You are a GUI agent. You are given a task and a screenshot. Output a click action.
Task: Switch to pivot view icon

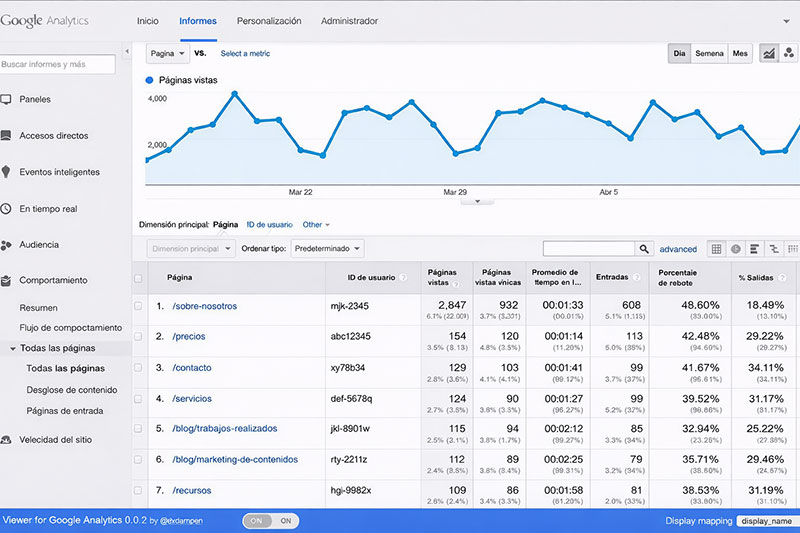pyautogui.click(x=792, y=249)
